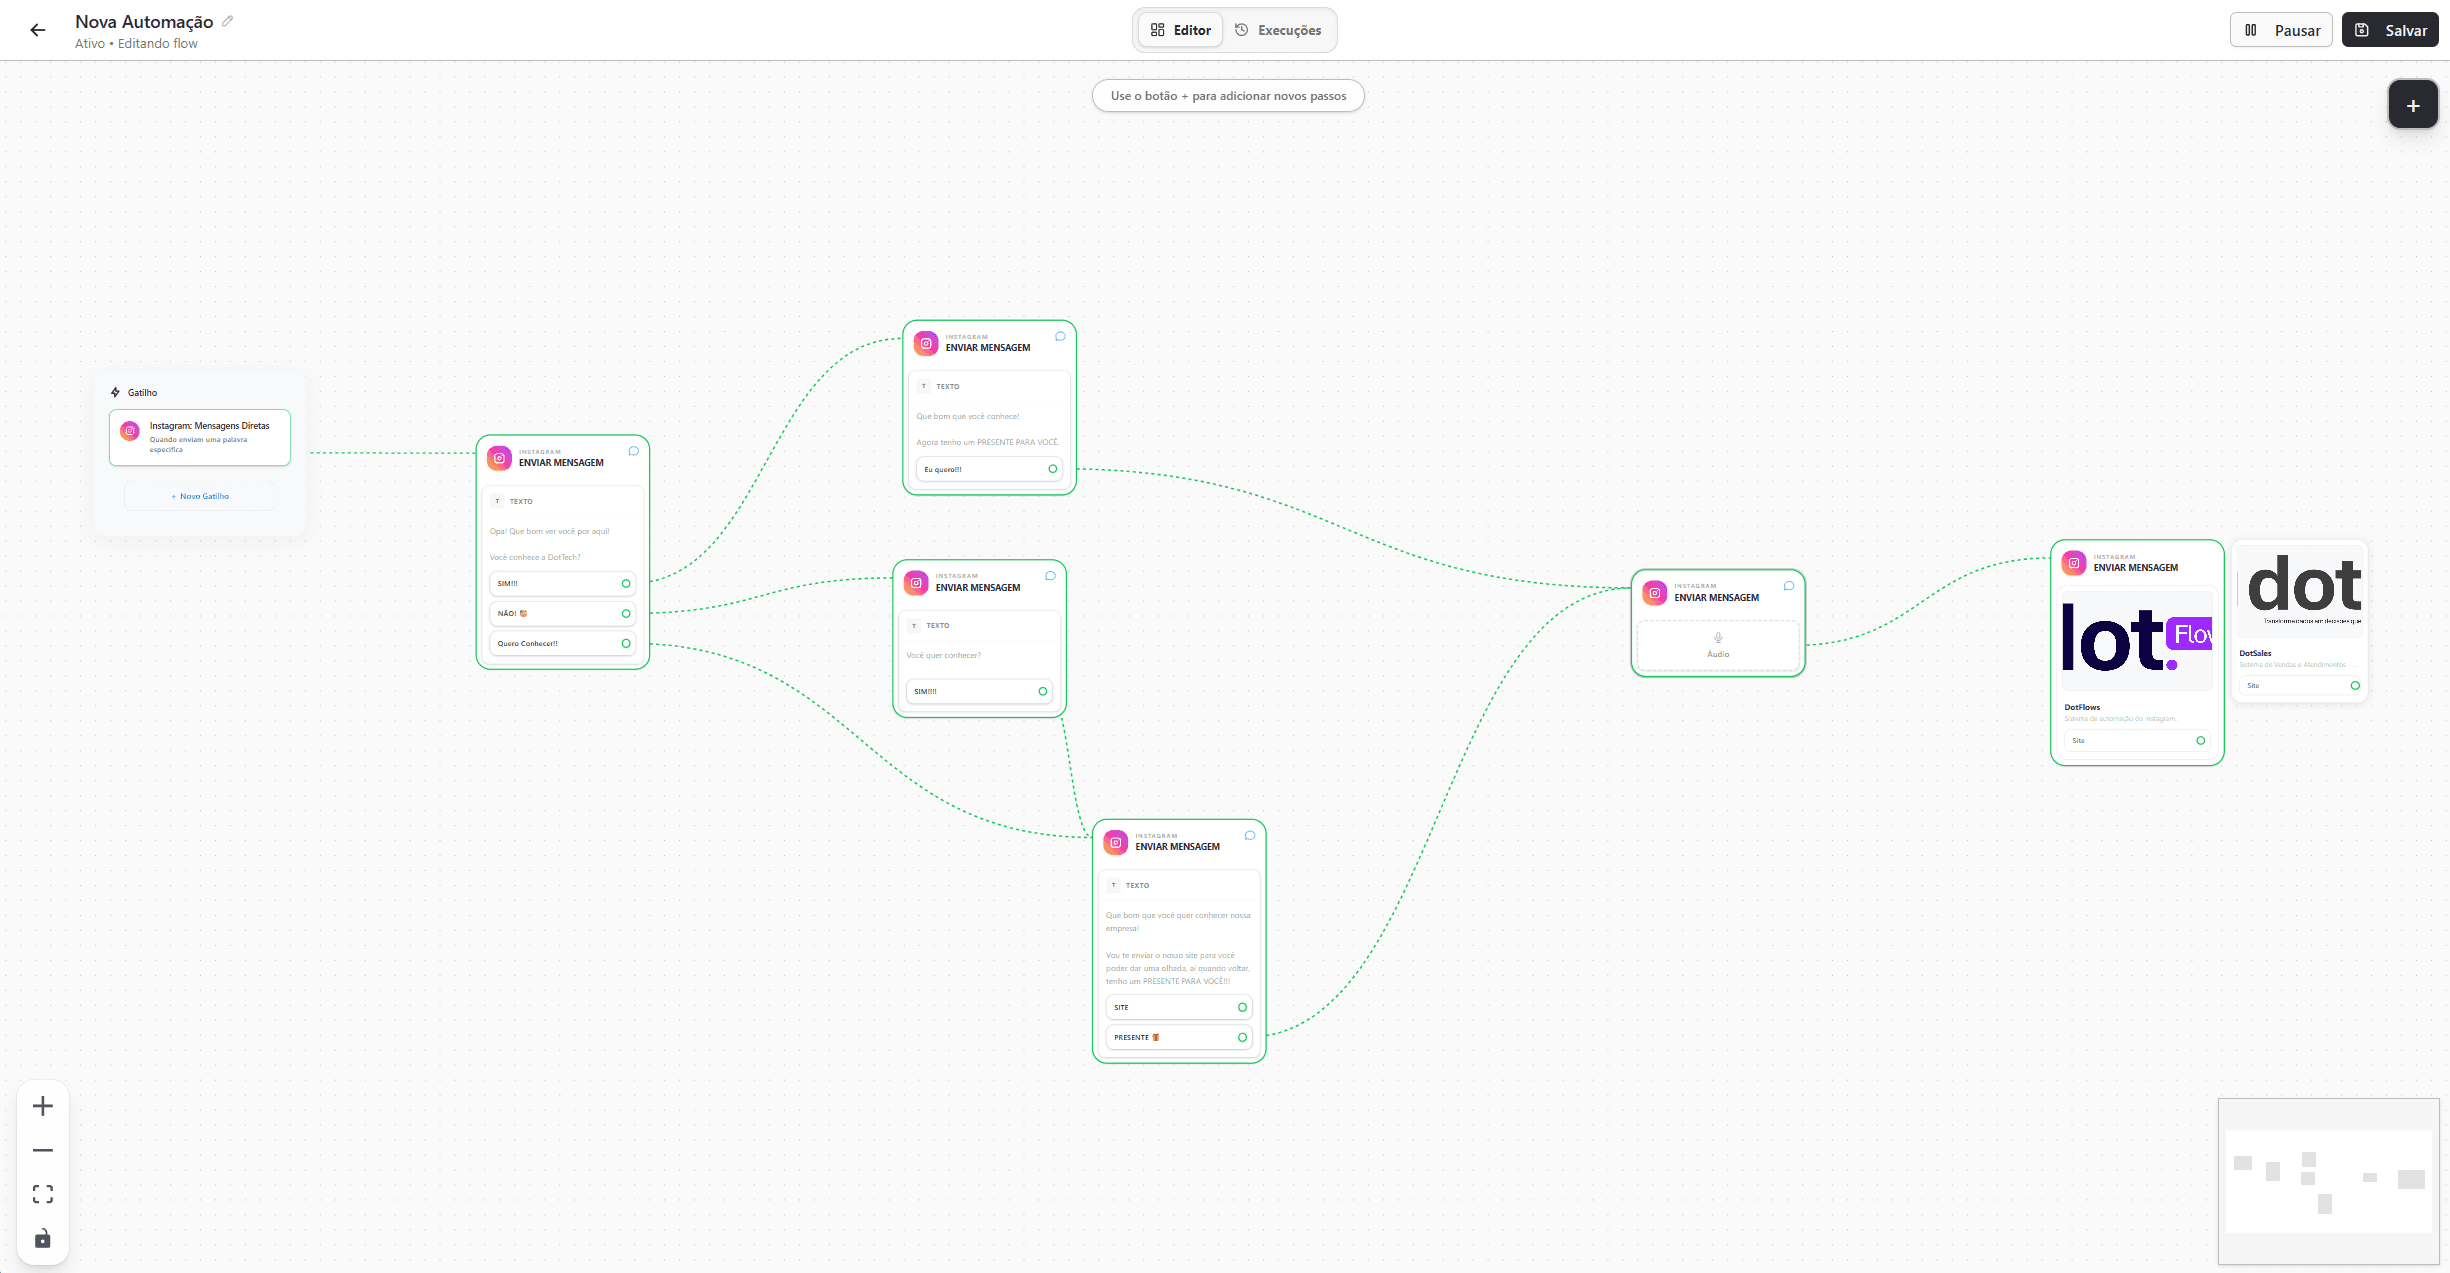2450x1273 pixels.
Task: Click the + icon to add a new step
Action: tap(2413, 104)
